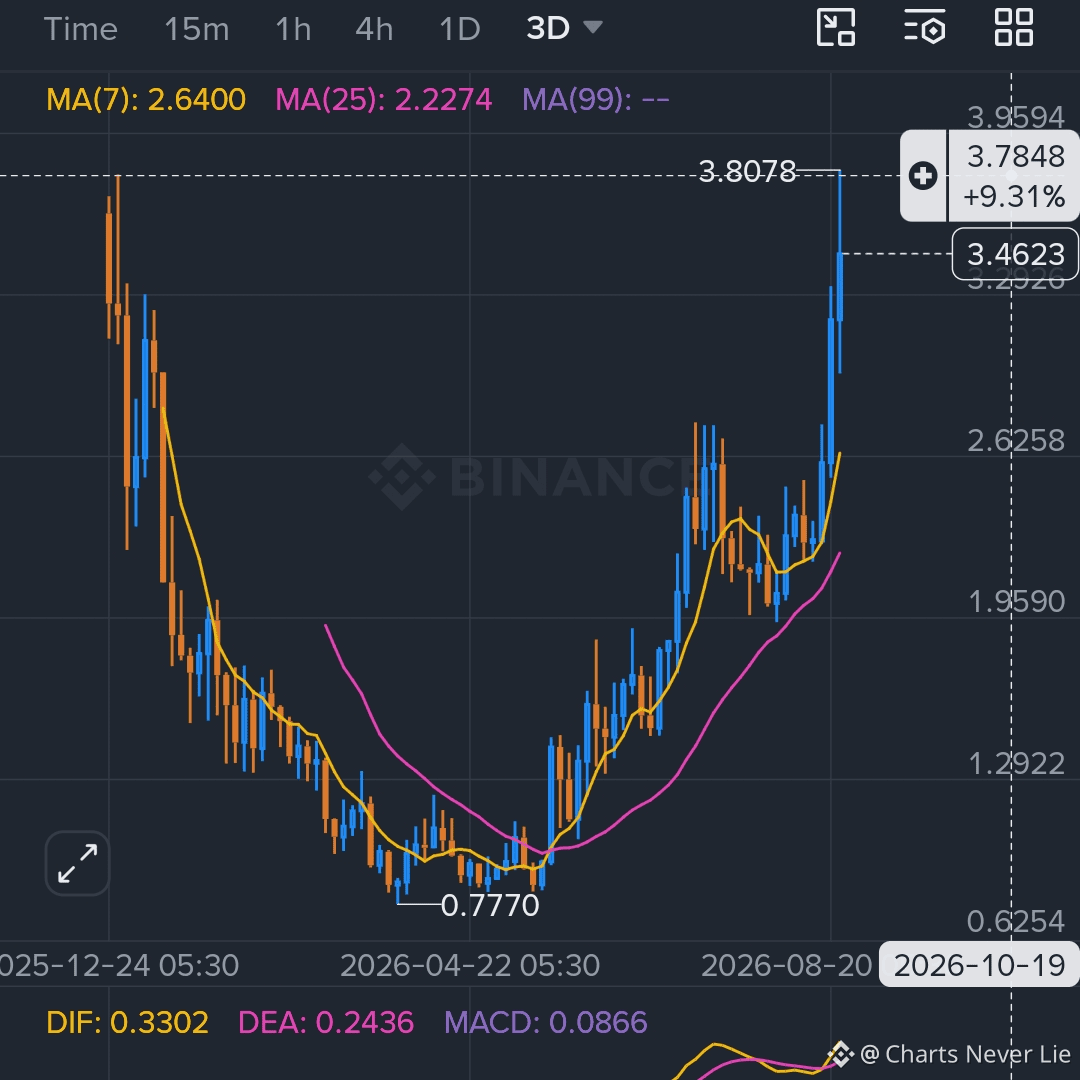This screenshot has height=1080, width=1080.
Task: Select the 1D interval
Action: click(459, 30)
